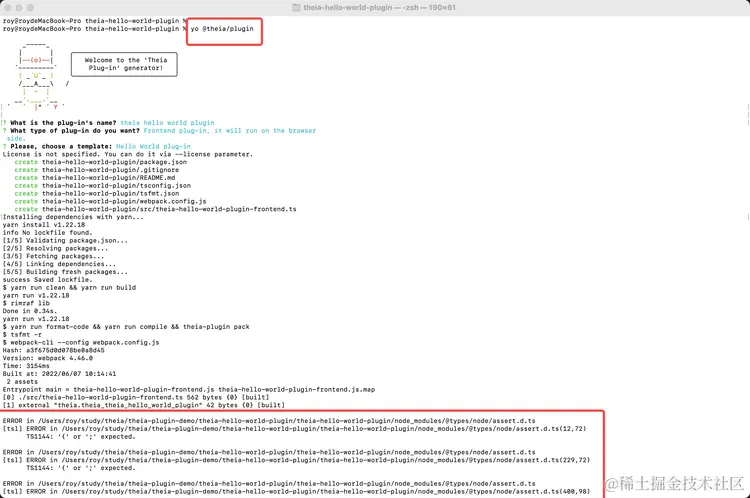Click the line 'Done in 0.34s.'

pos(30,311)
